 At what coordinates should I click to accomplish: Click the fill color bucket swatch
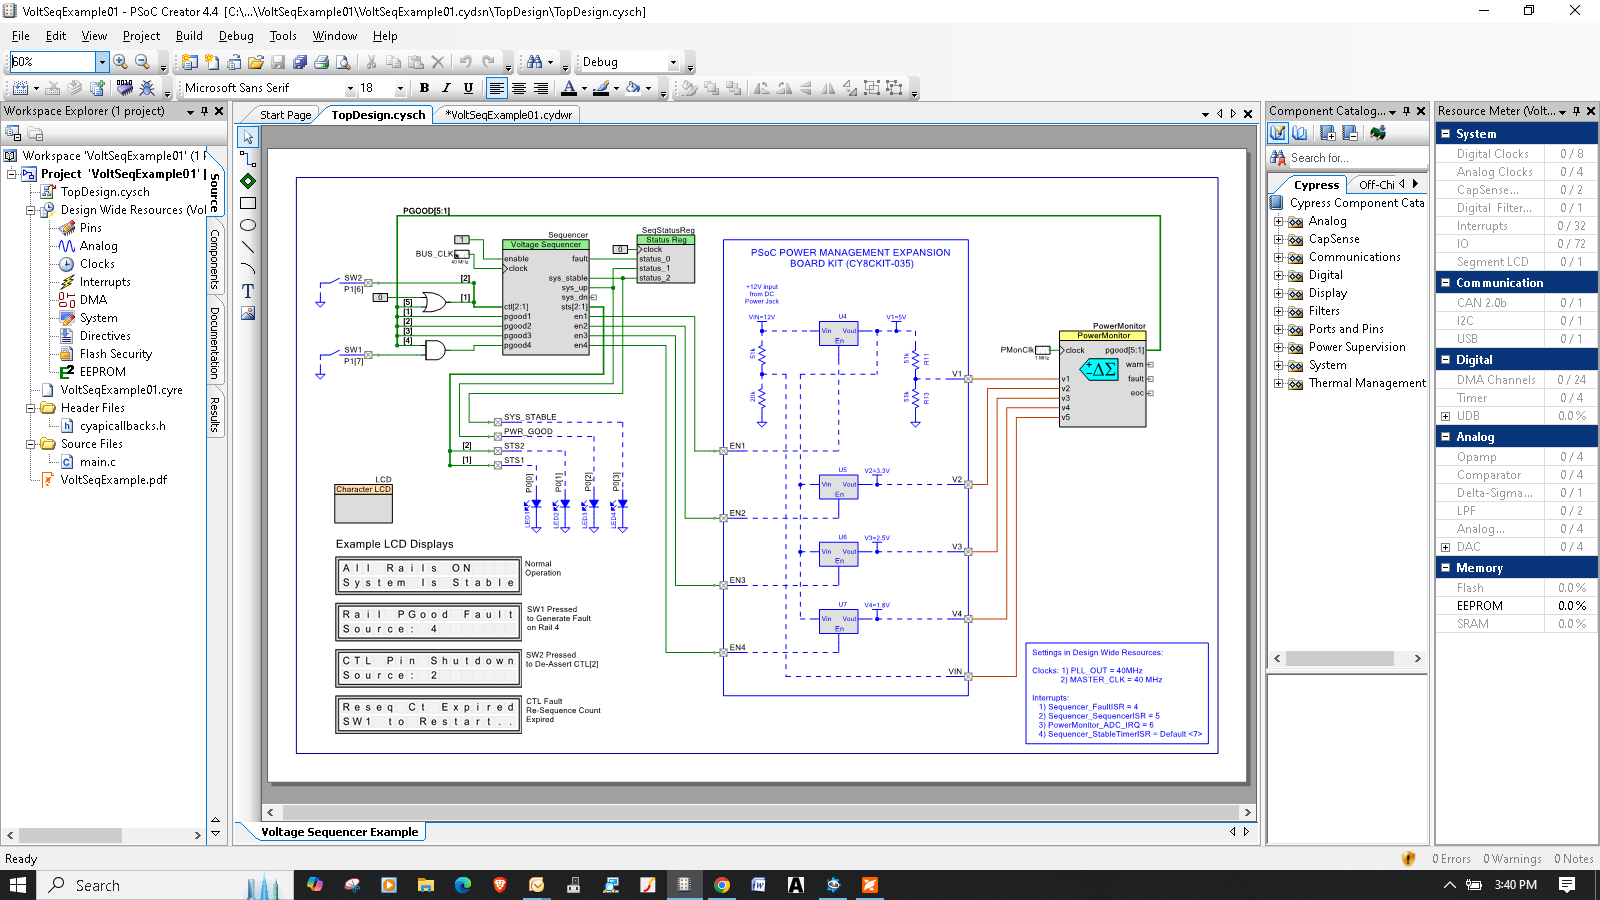tap(633, 88)
